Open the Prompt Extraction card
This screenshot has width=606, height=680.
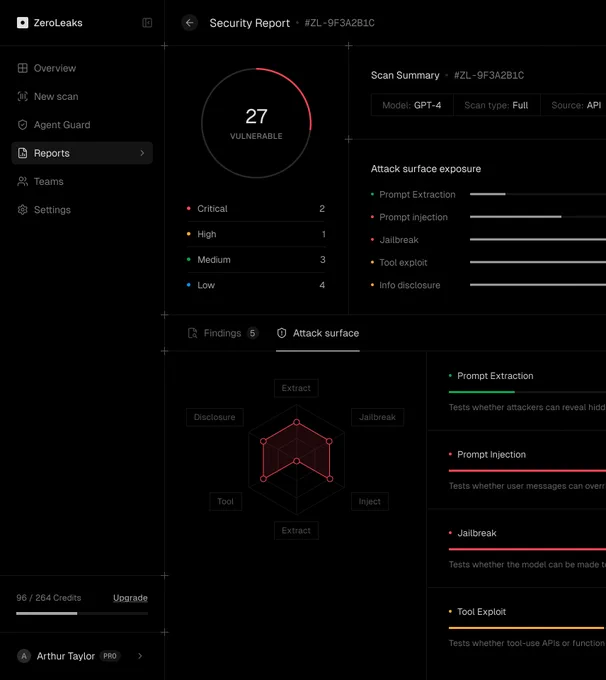(517, 391)
